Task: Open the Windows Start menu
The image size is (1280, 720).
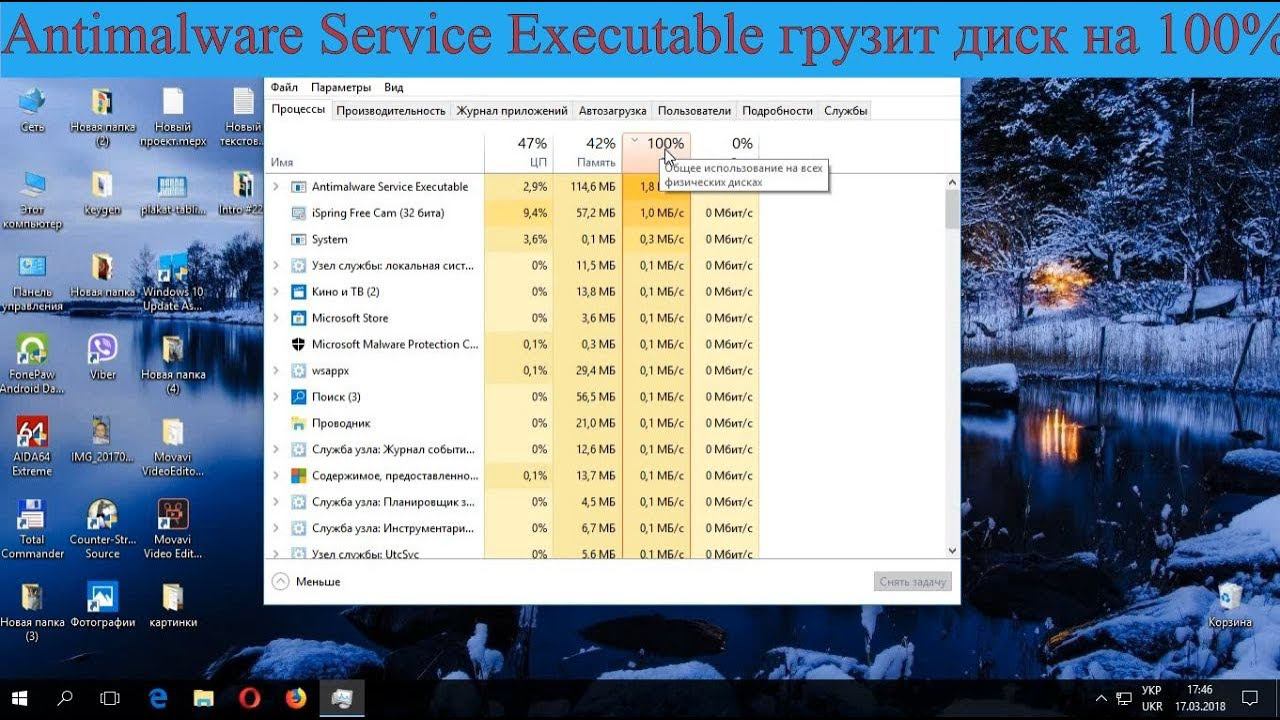Action: (x=19, y=697)
